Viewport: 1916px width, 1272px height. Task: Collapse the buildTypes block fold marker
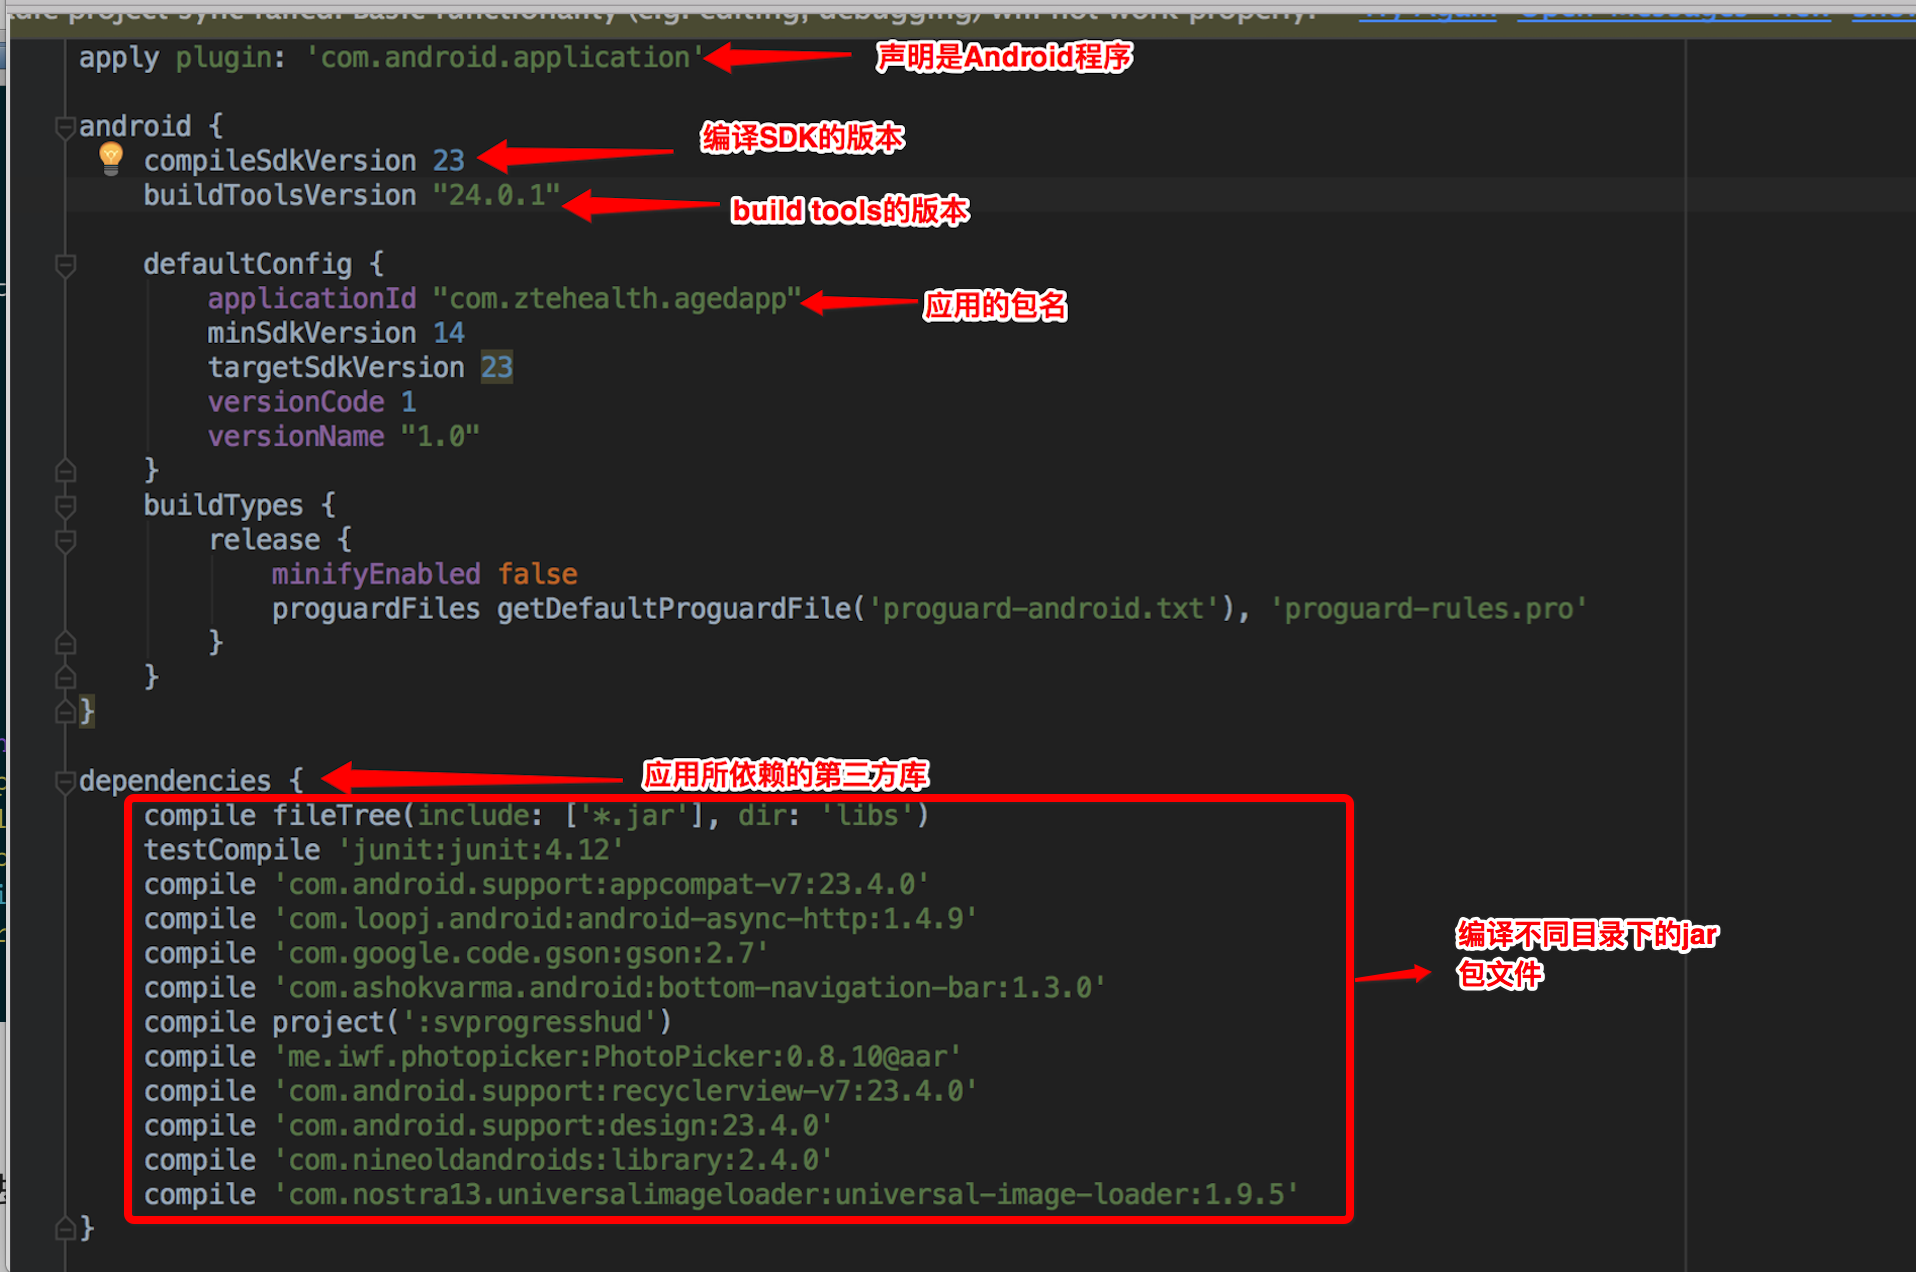click(x=65, y=506)
